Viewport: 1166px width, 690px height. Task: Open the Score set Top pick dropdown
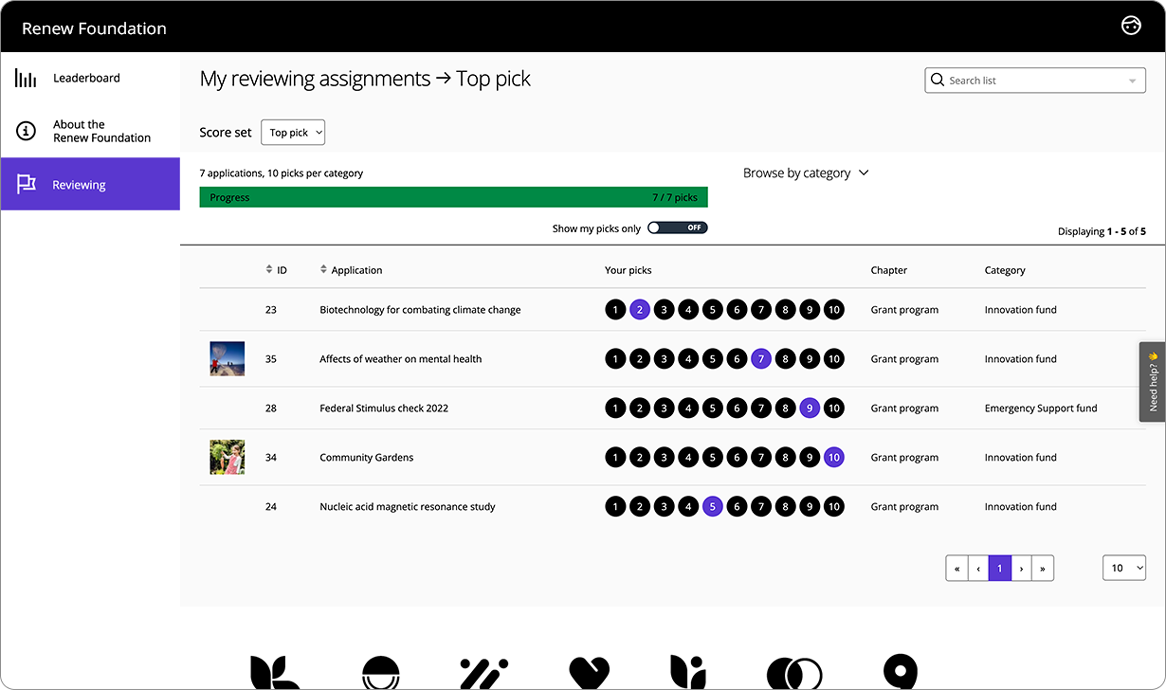(x=292, y=131)
